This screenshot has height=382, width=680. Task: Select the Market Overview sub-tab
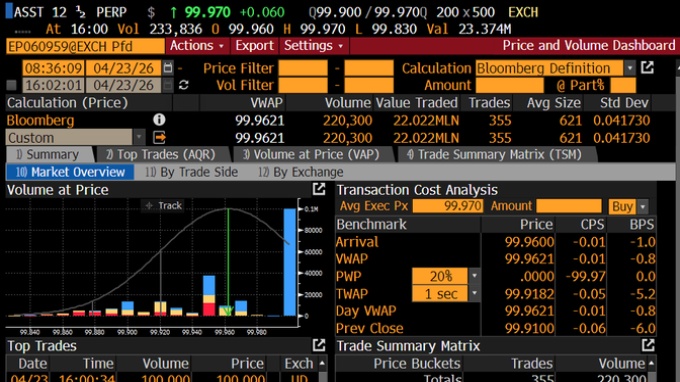70,172
